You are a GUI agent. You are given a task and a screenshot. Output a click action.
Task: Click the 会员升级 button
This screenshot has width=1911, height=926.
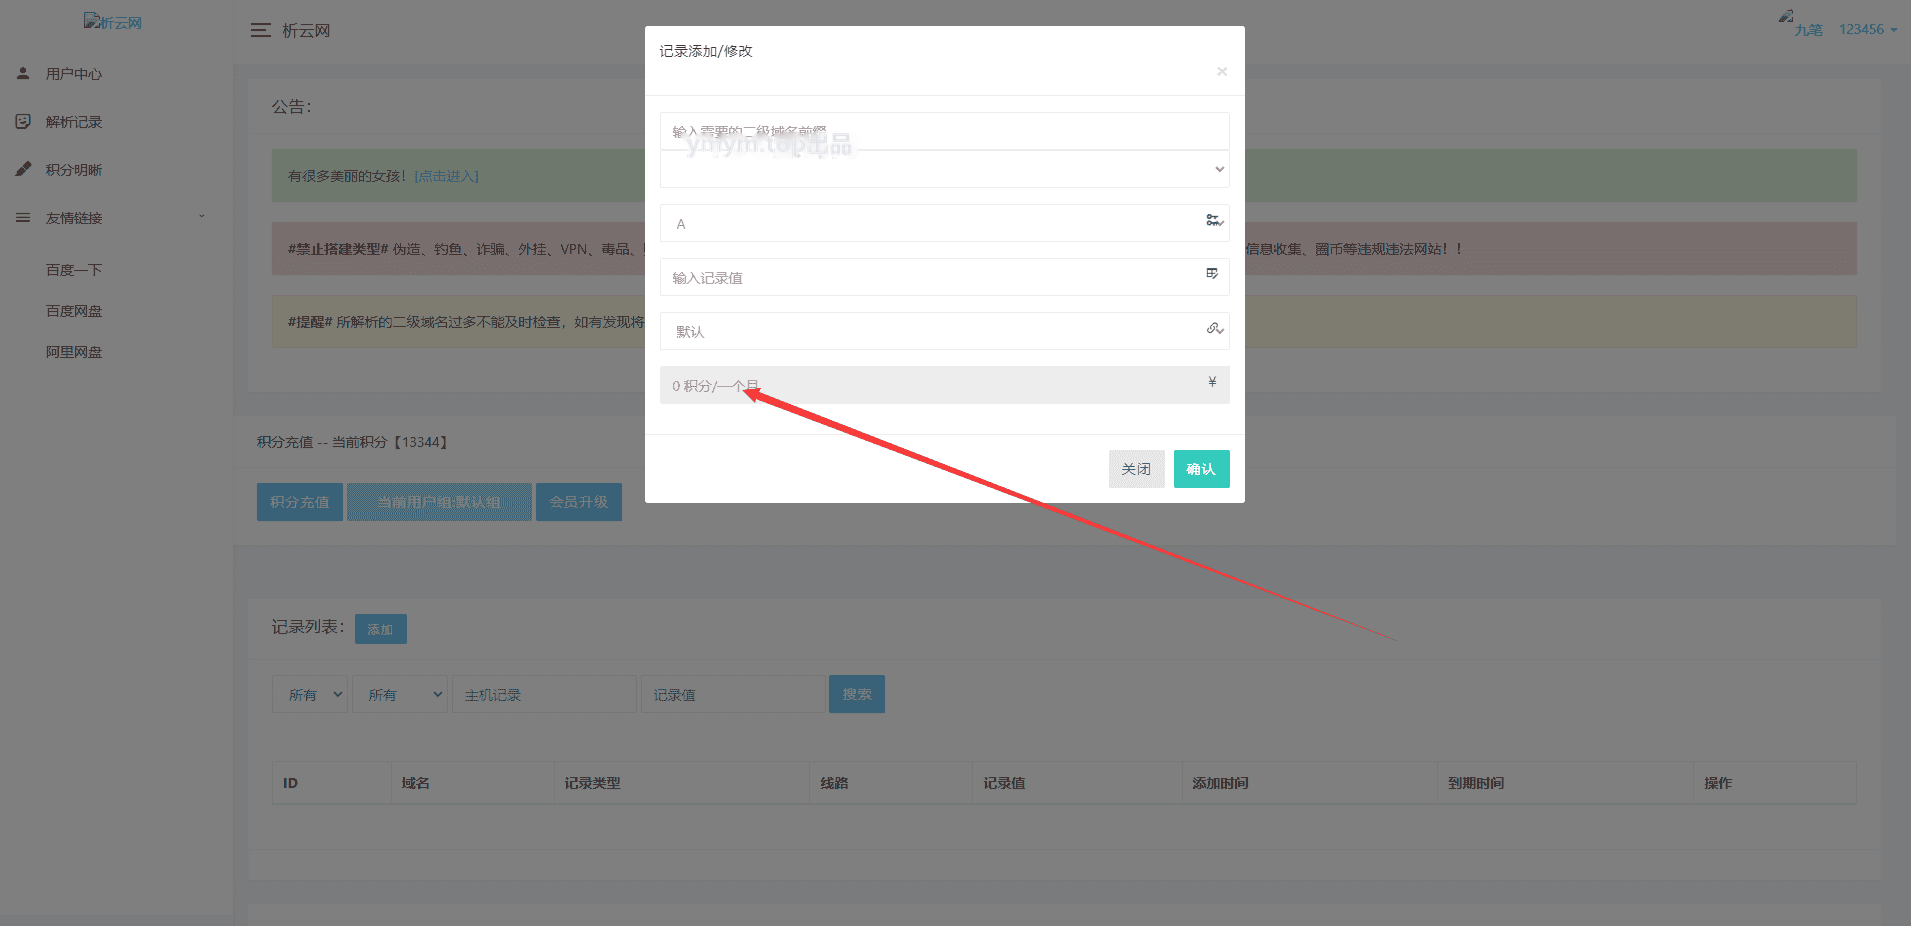(x=579, y=502)
